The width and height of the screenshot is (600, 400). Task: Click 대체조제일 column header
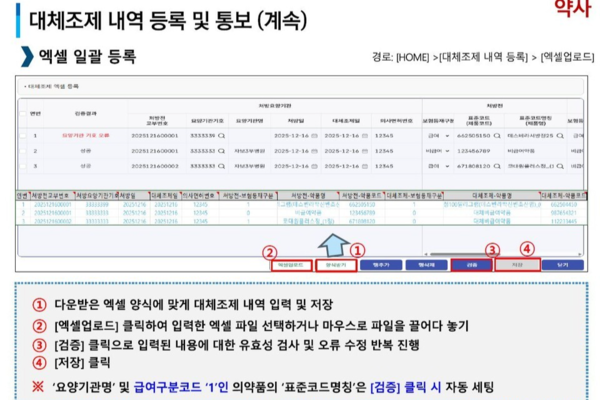tap(346, 121)
